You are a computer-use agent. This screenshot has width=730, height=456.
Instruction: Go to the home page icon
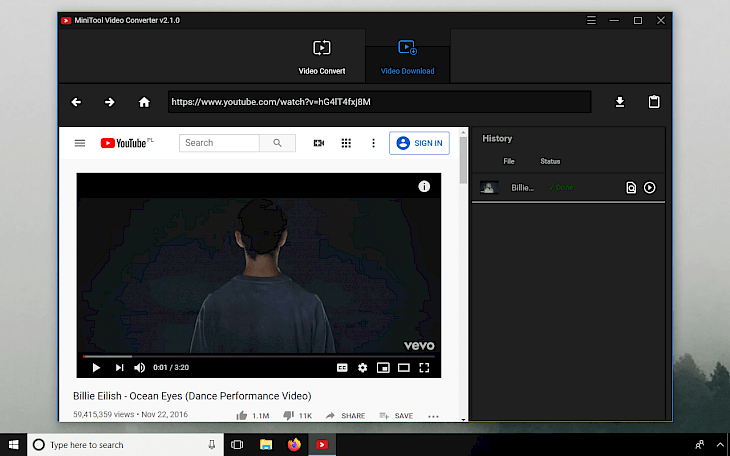[144, 102]
